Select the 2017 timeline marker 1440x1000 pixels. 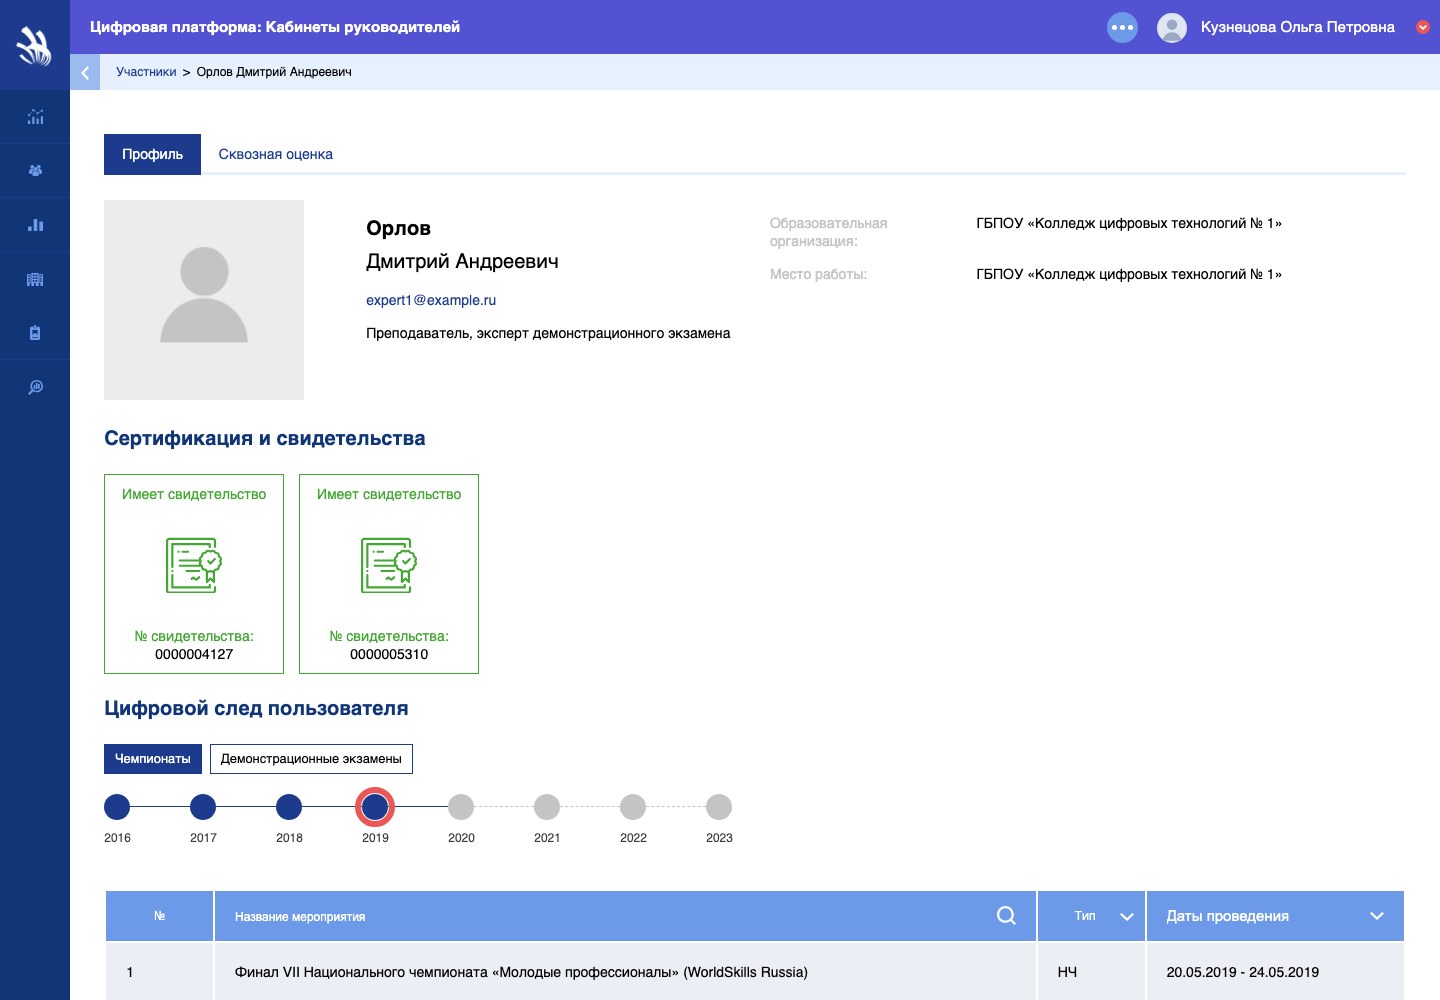pos(203,807)
